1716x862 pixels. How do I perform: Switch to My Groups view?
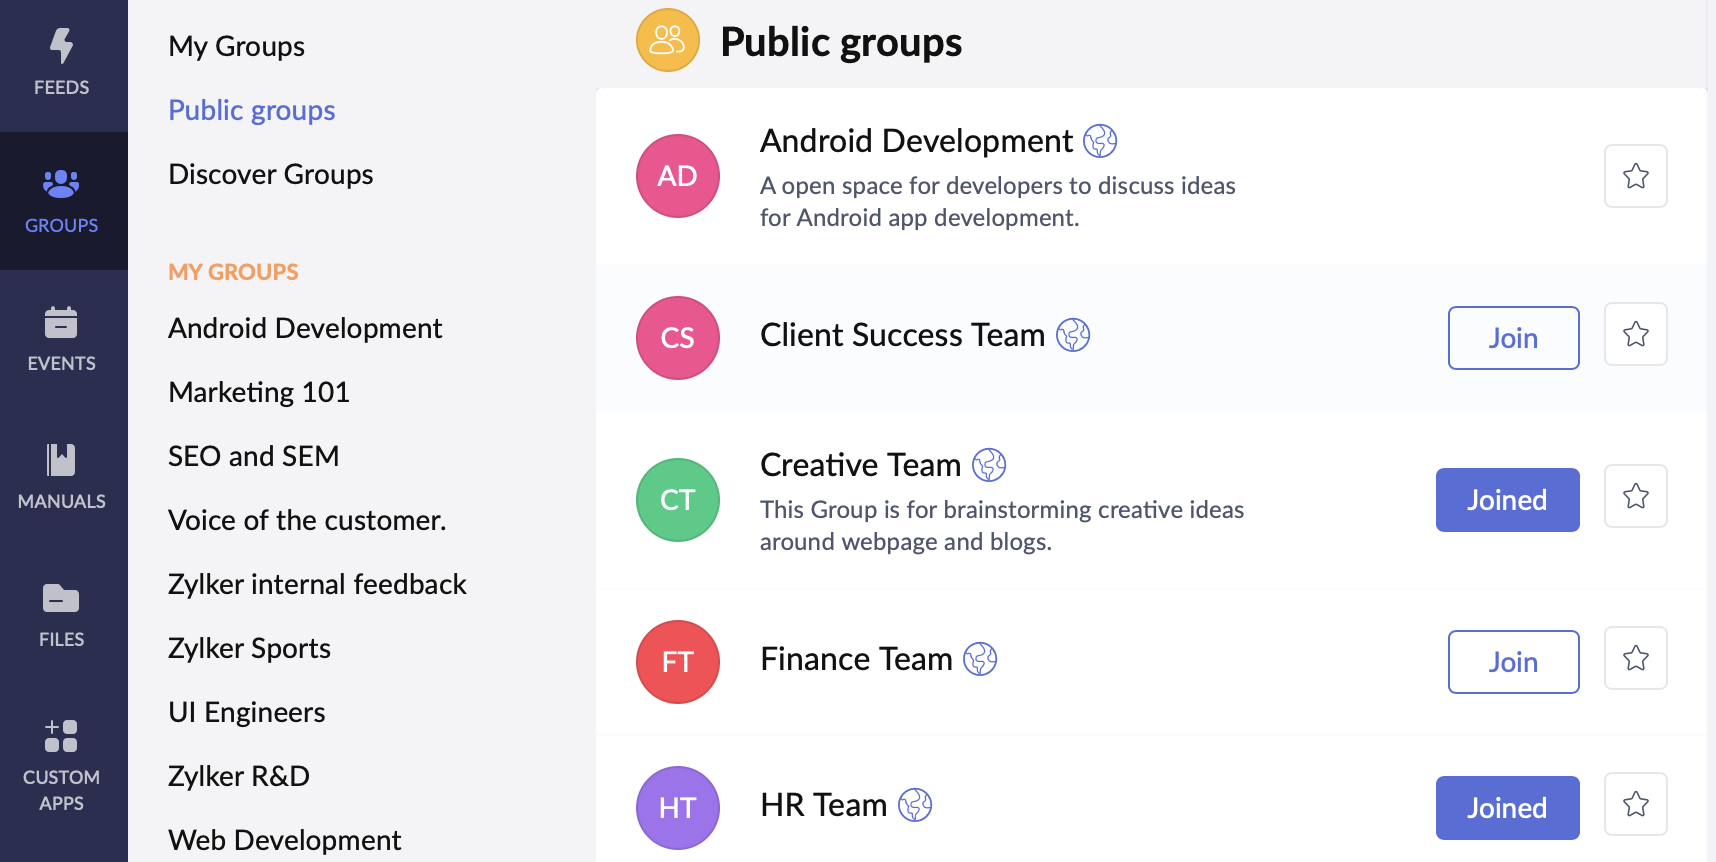(237, 46)
